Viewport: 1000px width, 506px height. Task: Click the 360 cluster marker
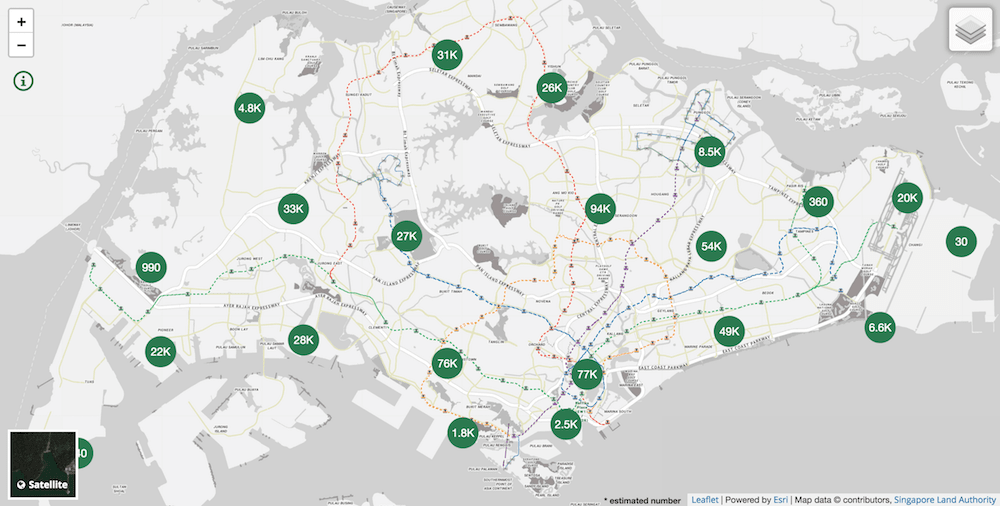click(x=818, y=202)
